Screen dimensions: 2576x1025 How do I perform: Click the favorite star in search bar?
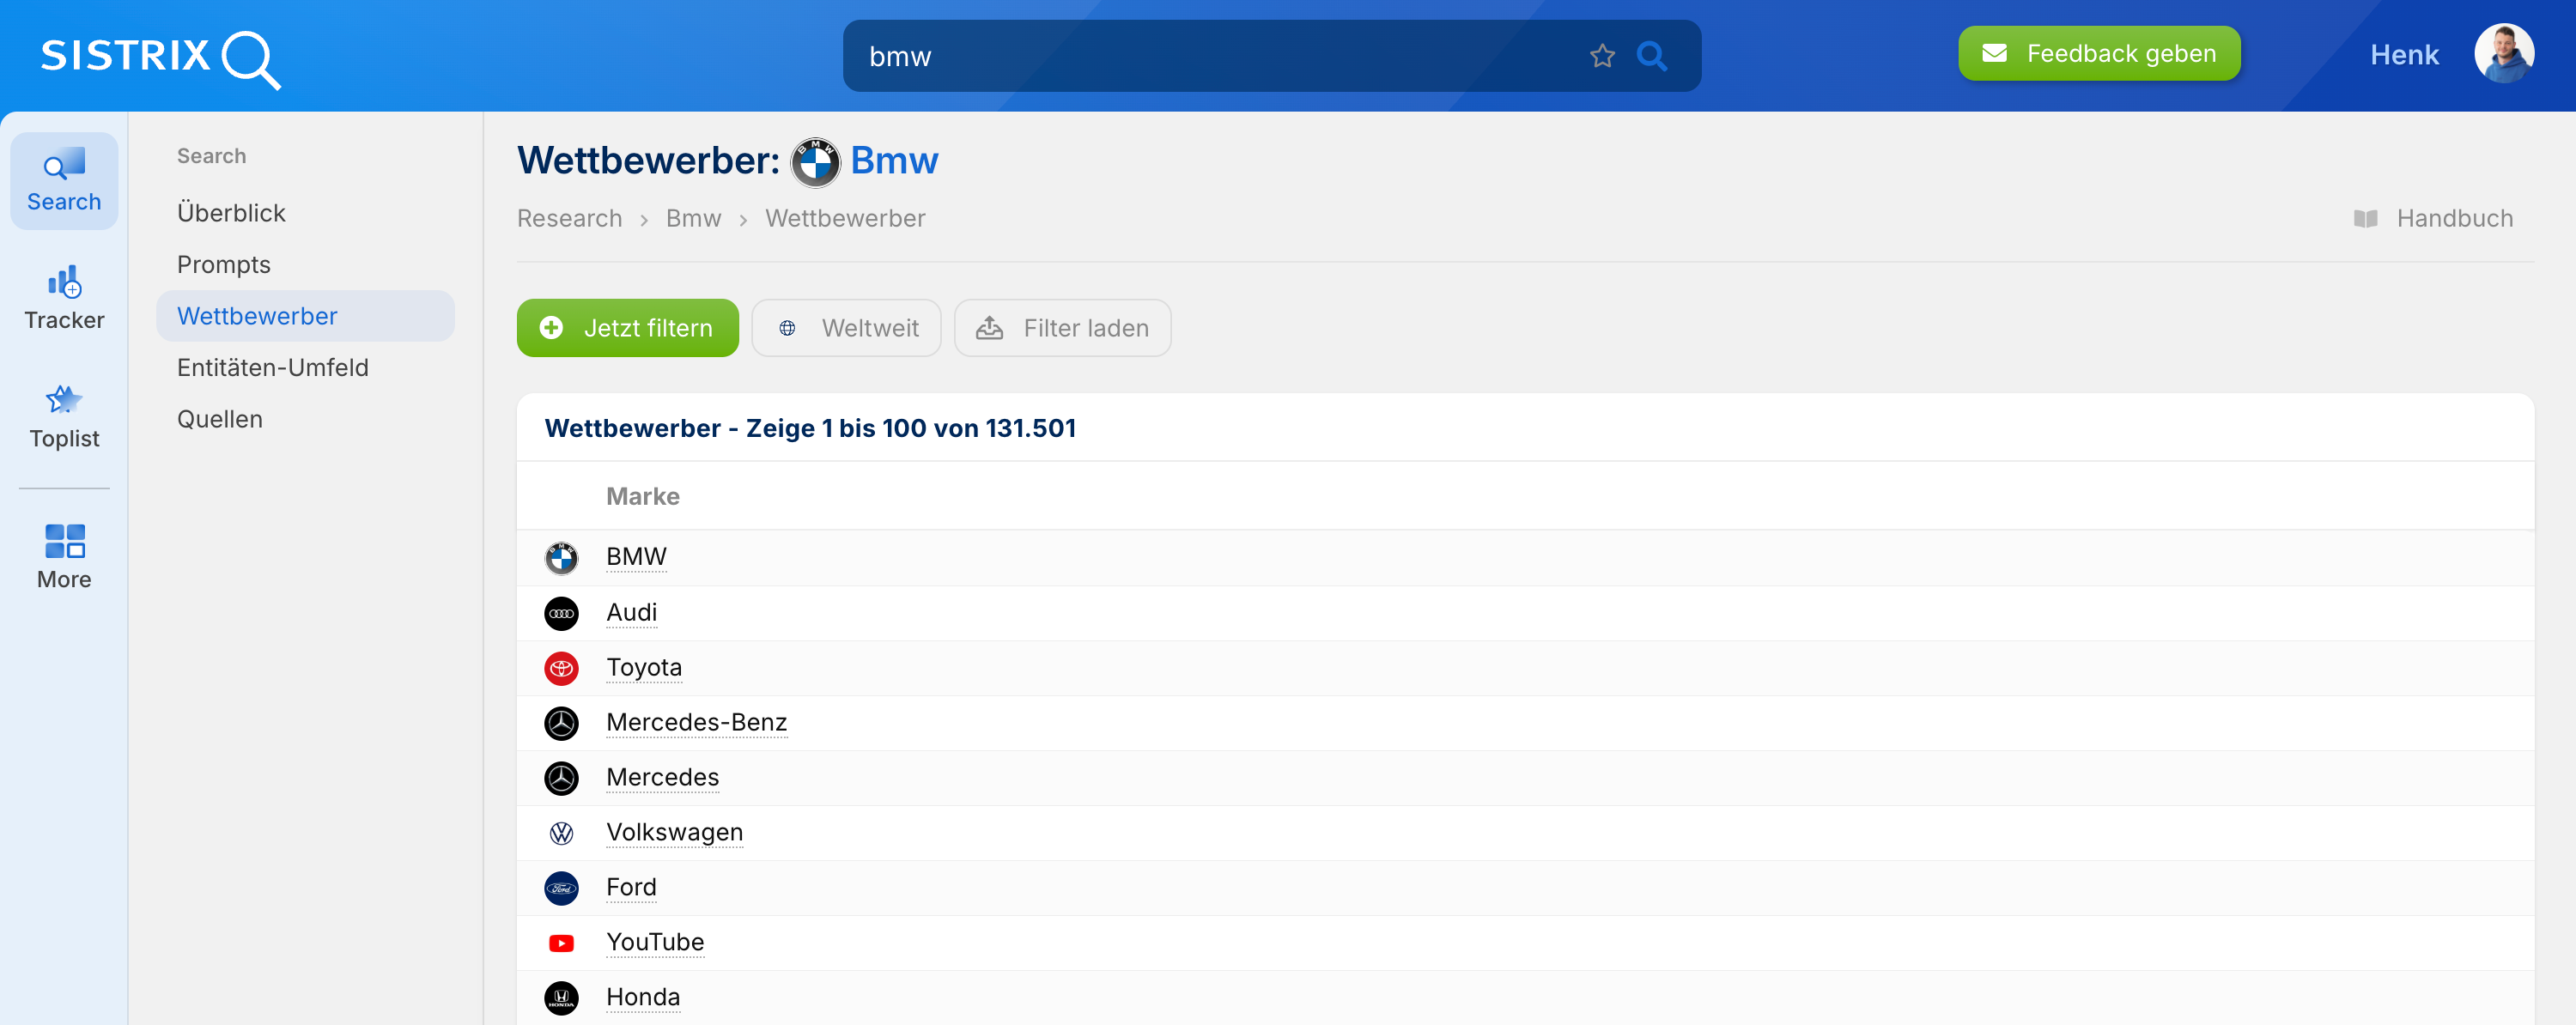coord(1602,56)
